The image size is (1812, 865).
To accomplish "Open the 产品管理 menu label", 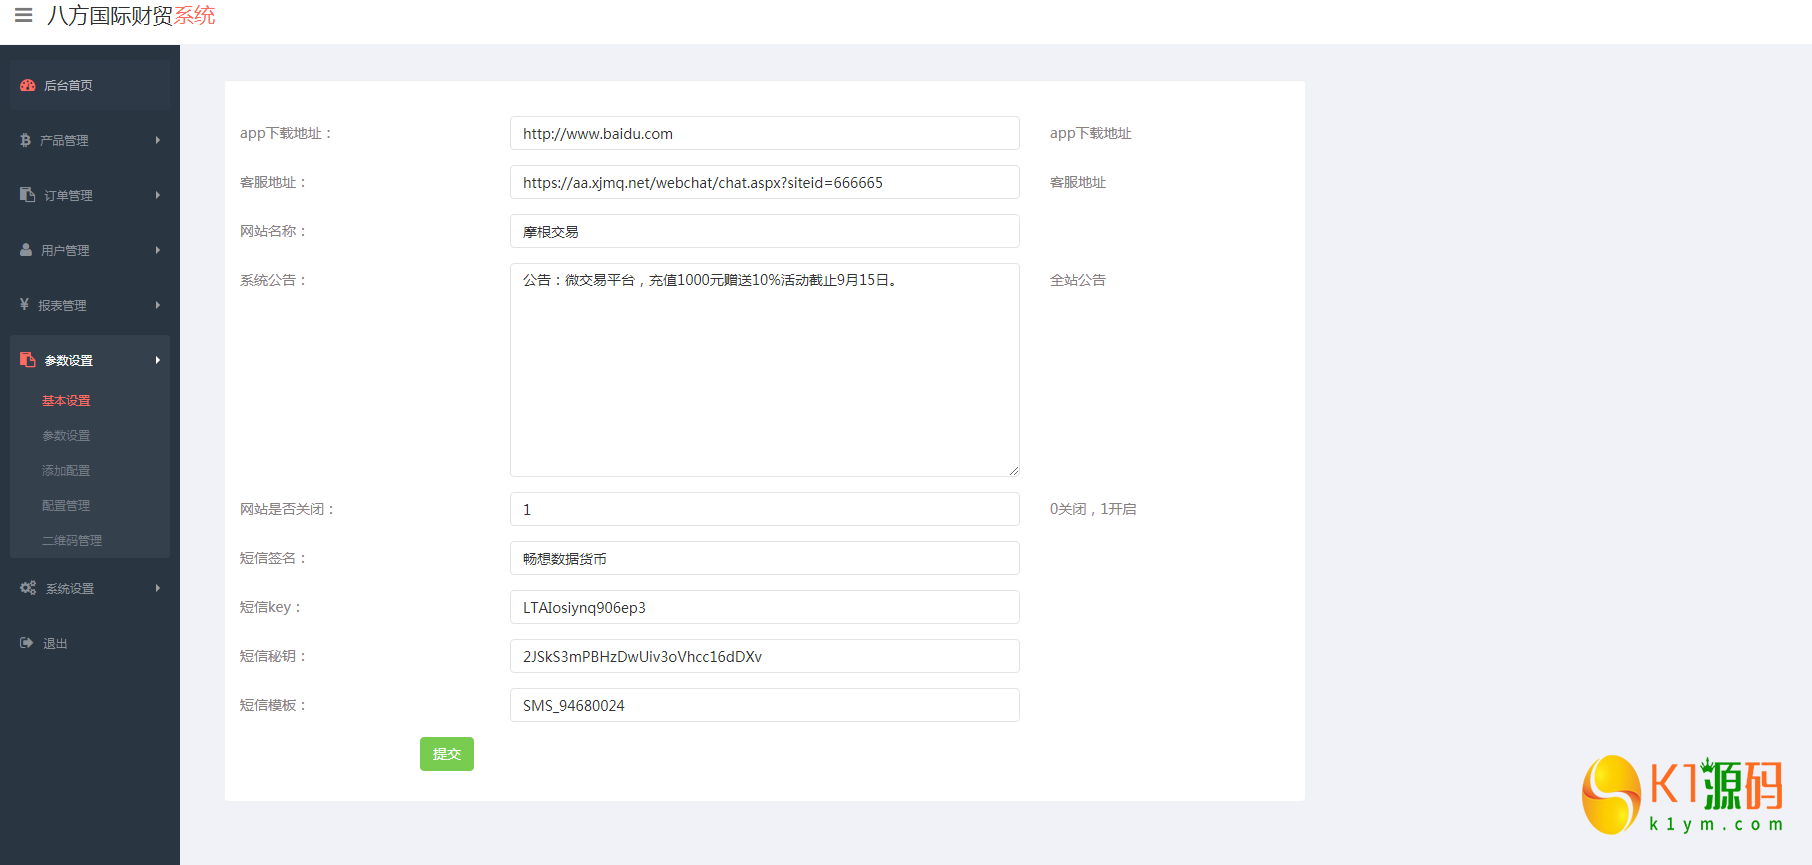I will [64, 141].
